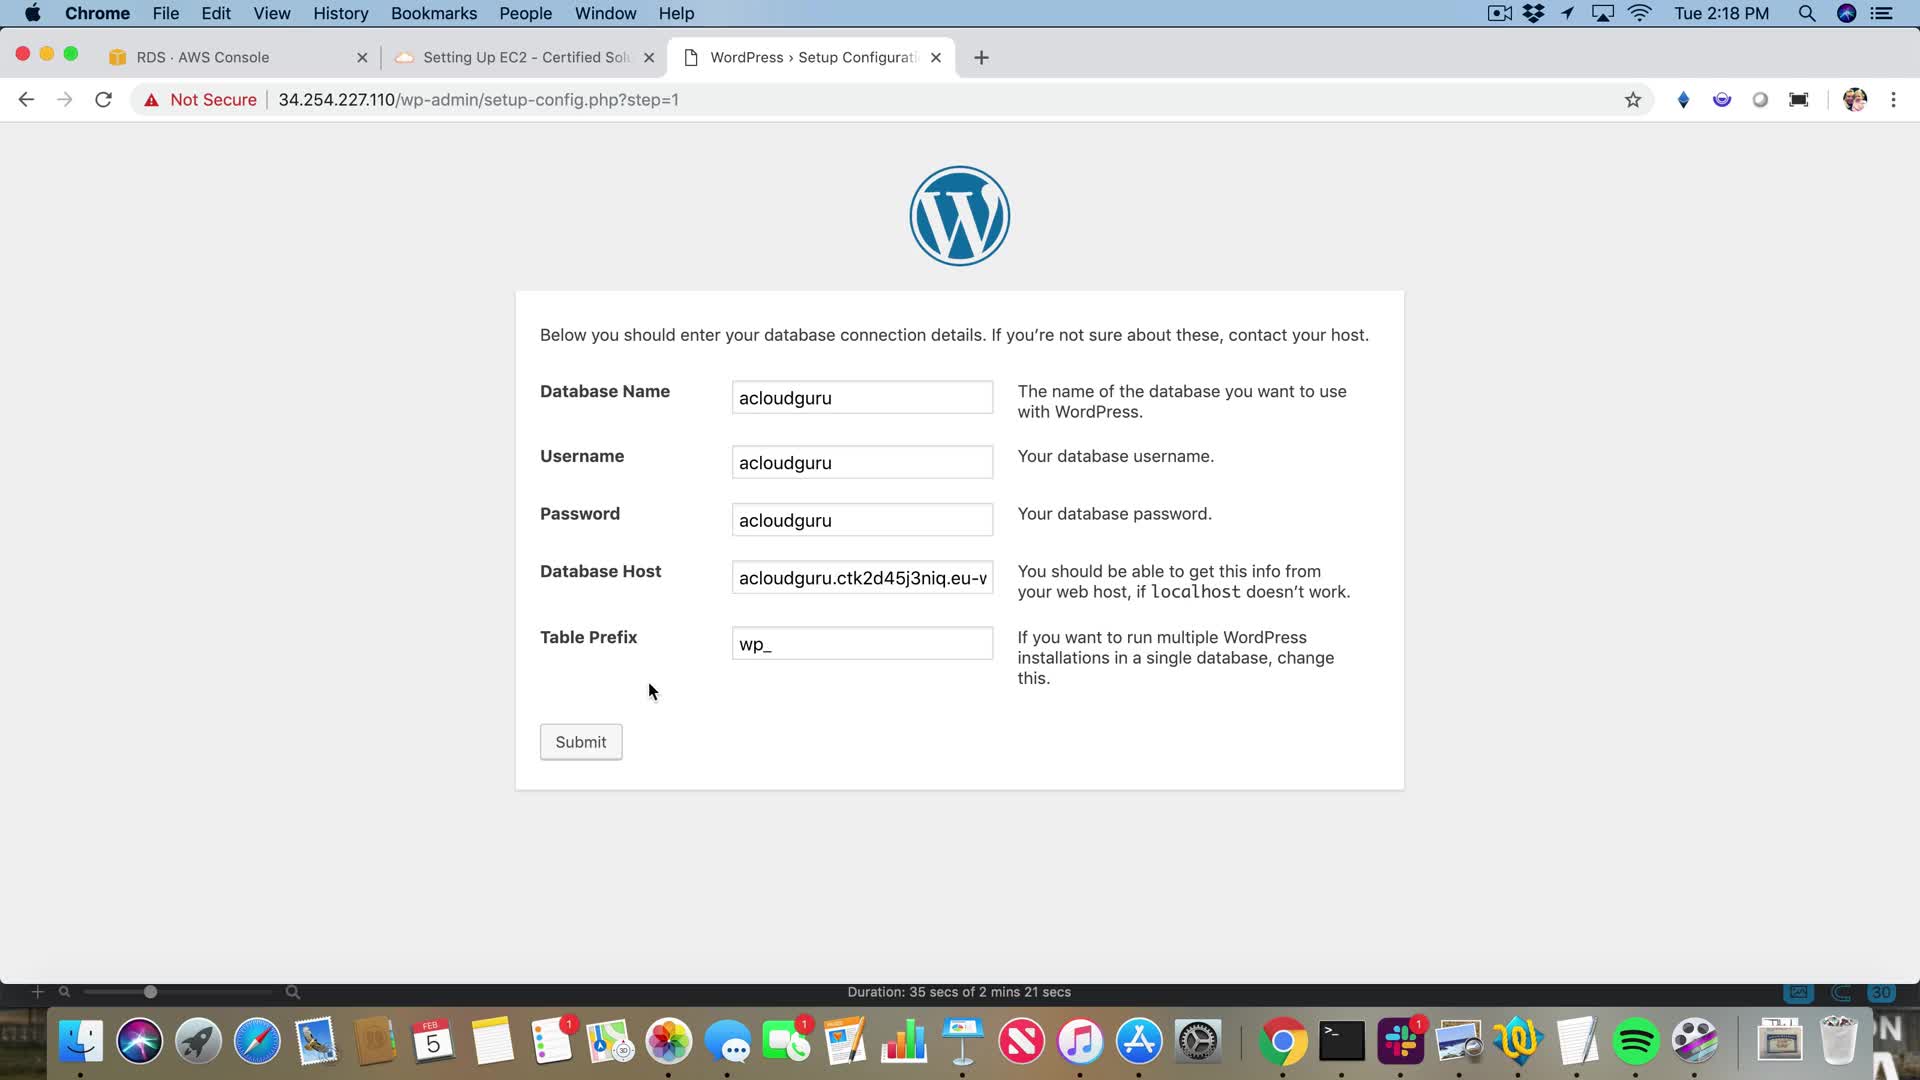Click the Table Prefix input field
The image size is (1920, 1080).
click(862, 644)
